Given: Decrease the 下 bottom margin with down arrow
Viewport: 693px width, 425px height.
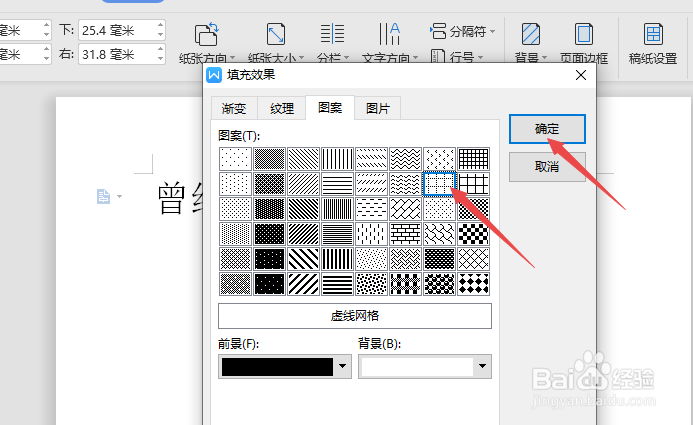Looking at the screenshot, I should pyautogui.click(x=160, y=35).
